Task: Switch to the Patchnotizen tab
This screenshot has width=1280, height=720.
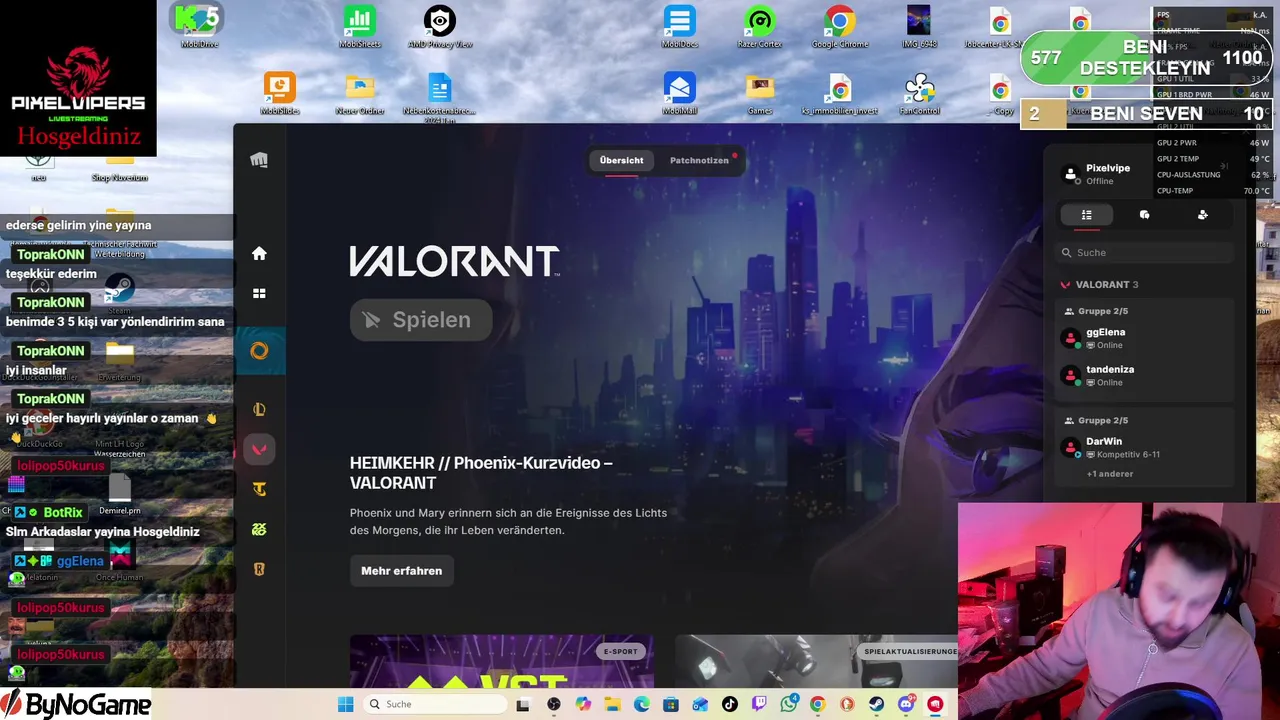Action: coord(699,160)
